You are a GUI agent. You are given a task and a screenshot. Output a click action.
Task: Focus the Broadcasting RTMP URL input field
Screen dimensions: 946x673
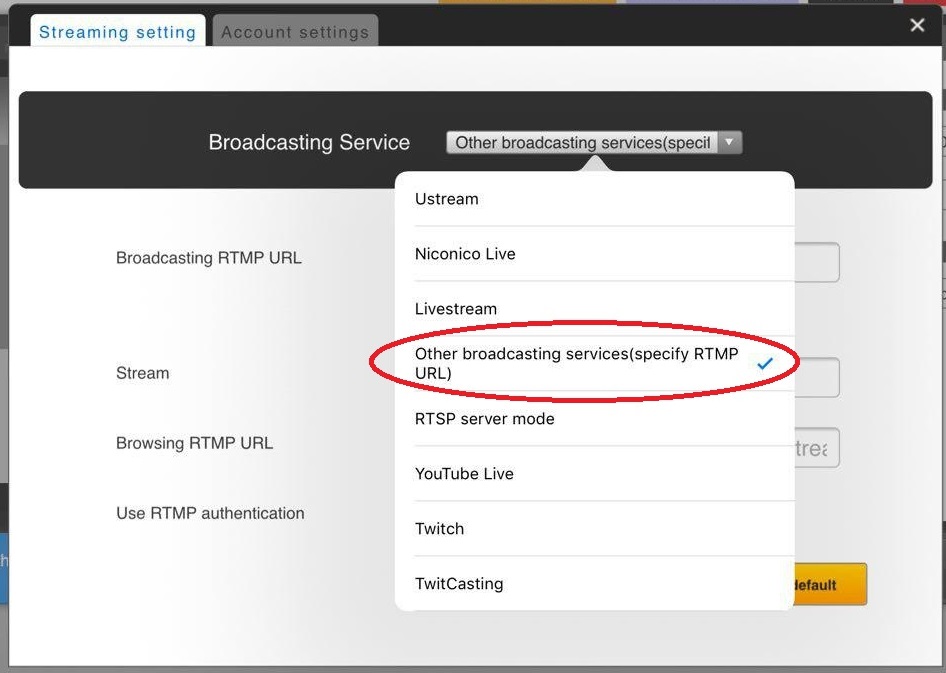click(816, 262)
